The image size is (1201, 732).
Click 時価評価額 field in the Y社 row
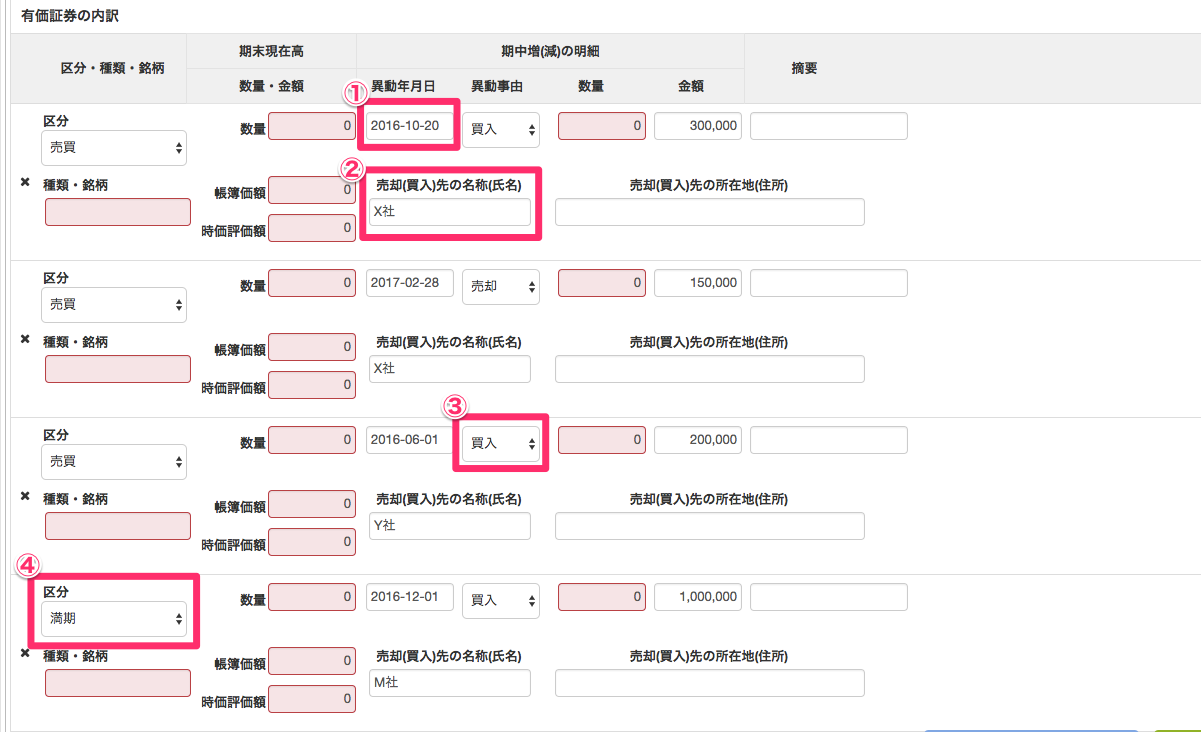[x=312, y=542]
